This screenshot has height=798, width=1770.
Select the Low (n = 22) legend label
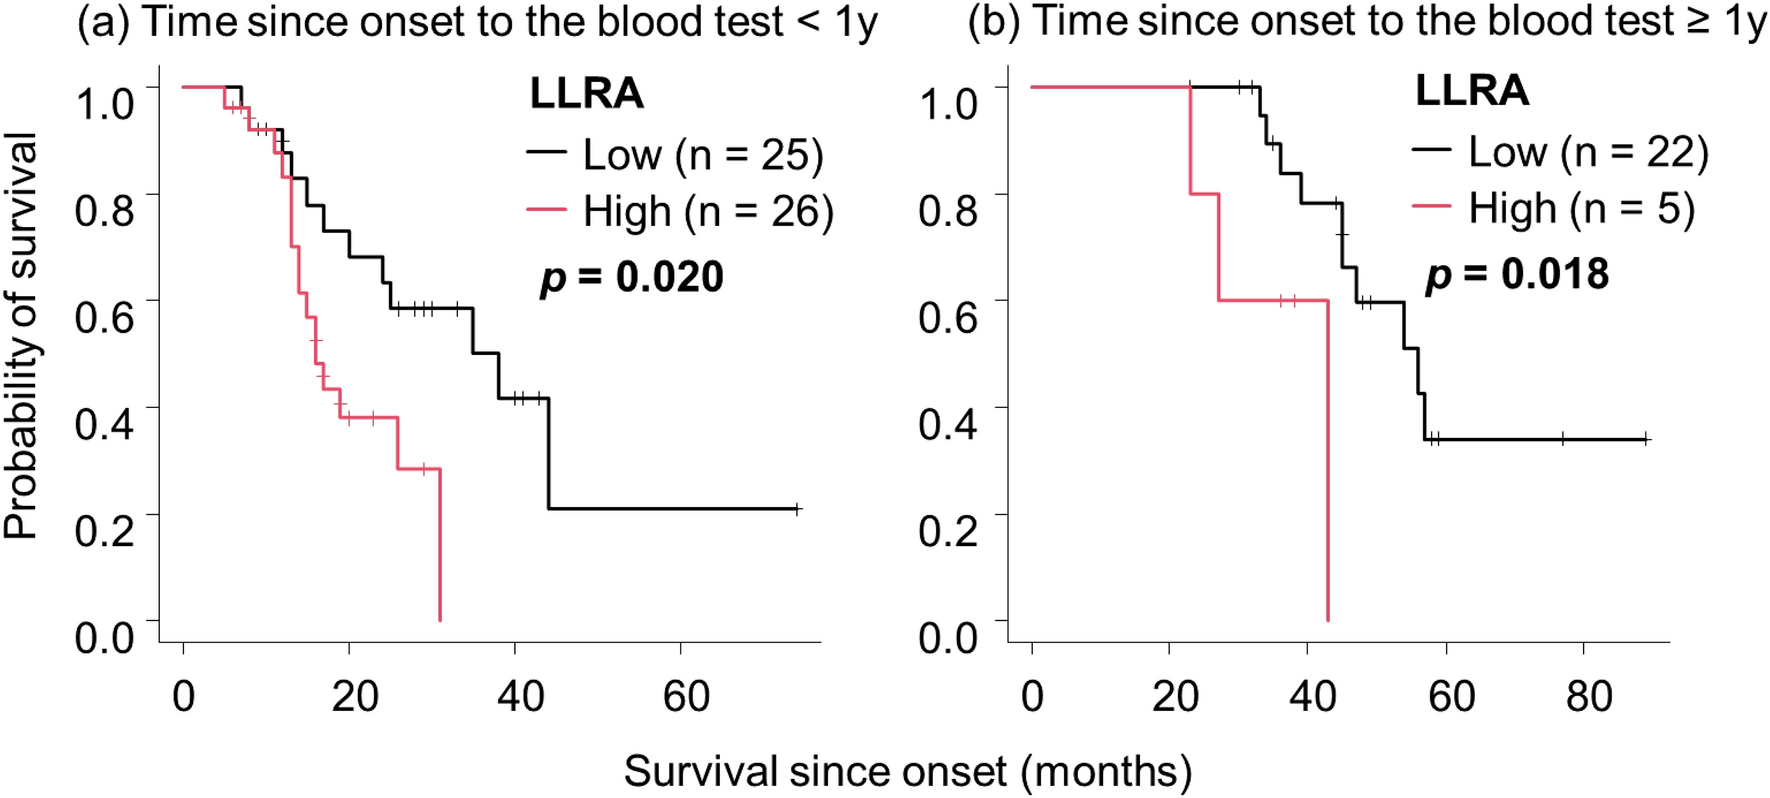(x=1588, y=152)
